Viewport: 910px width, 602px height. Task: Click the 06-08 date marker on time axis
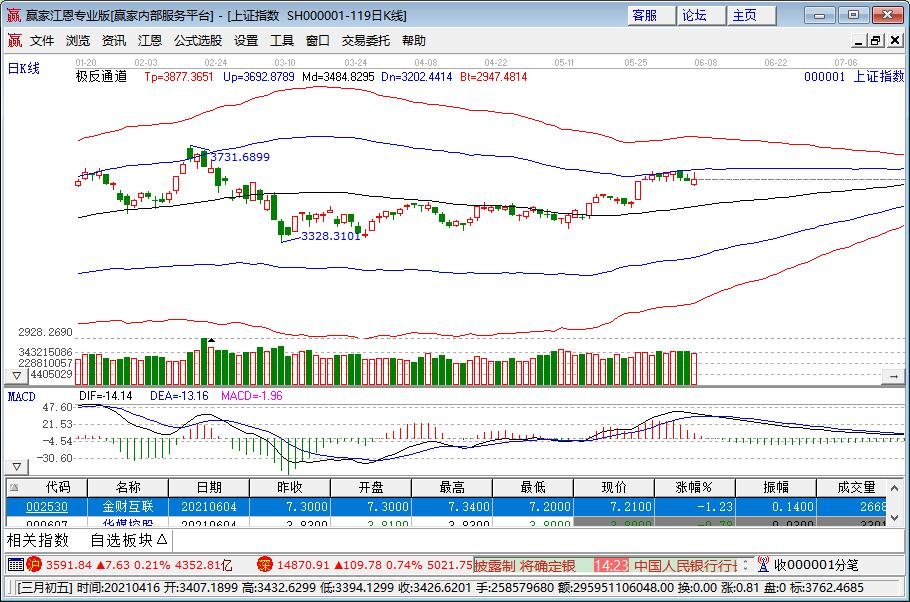[706, 63]
